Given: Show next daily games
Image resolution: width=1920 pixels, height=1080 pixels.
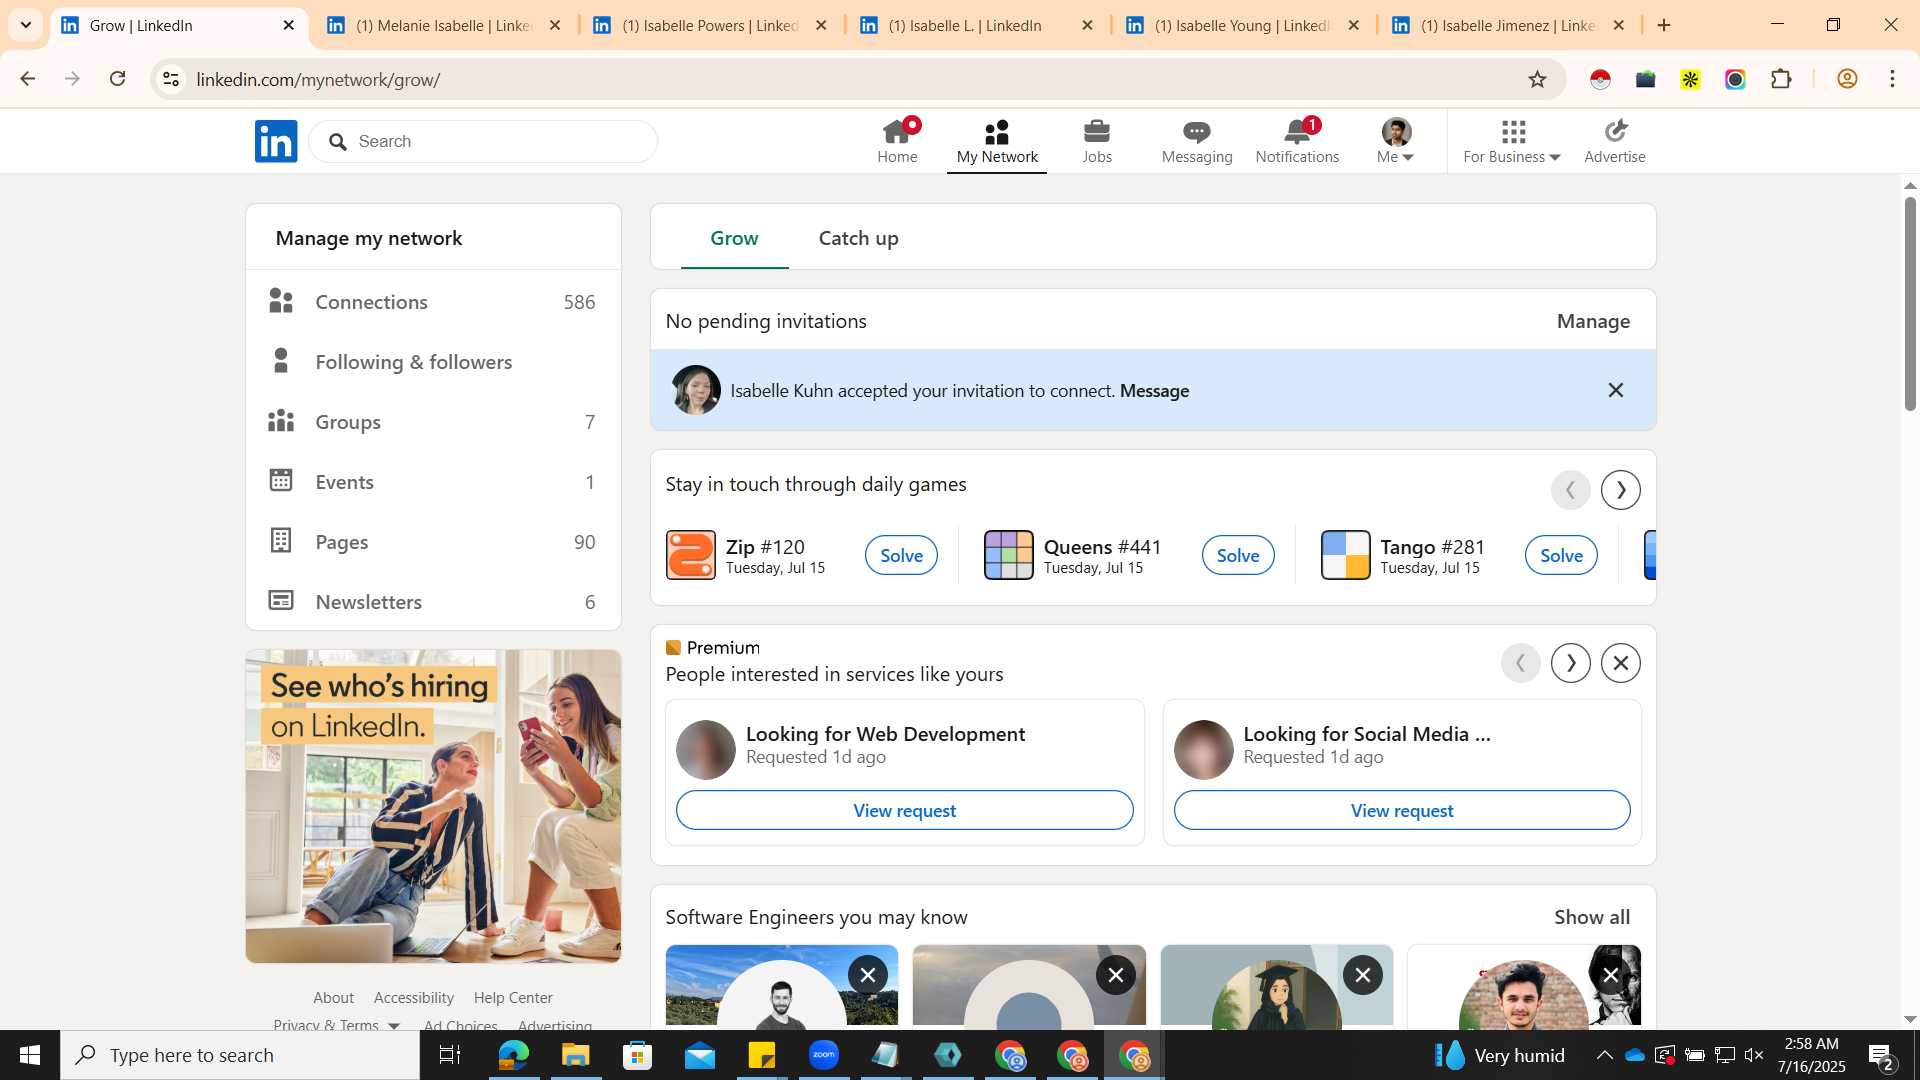Looking at the screenshot, I should 1621,490.
